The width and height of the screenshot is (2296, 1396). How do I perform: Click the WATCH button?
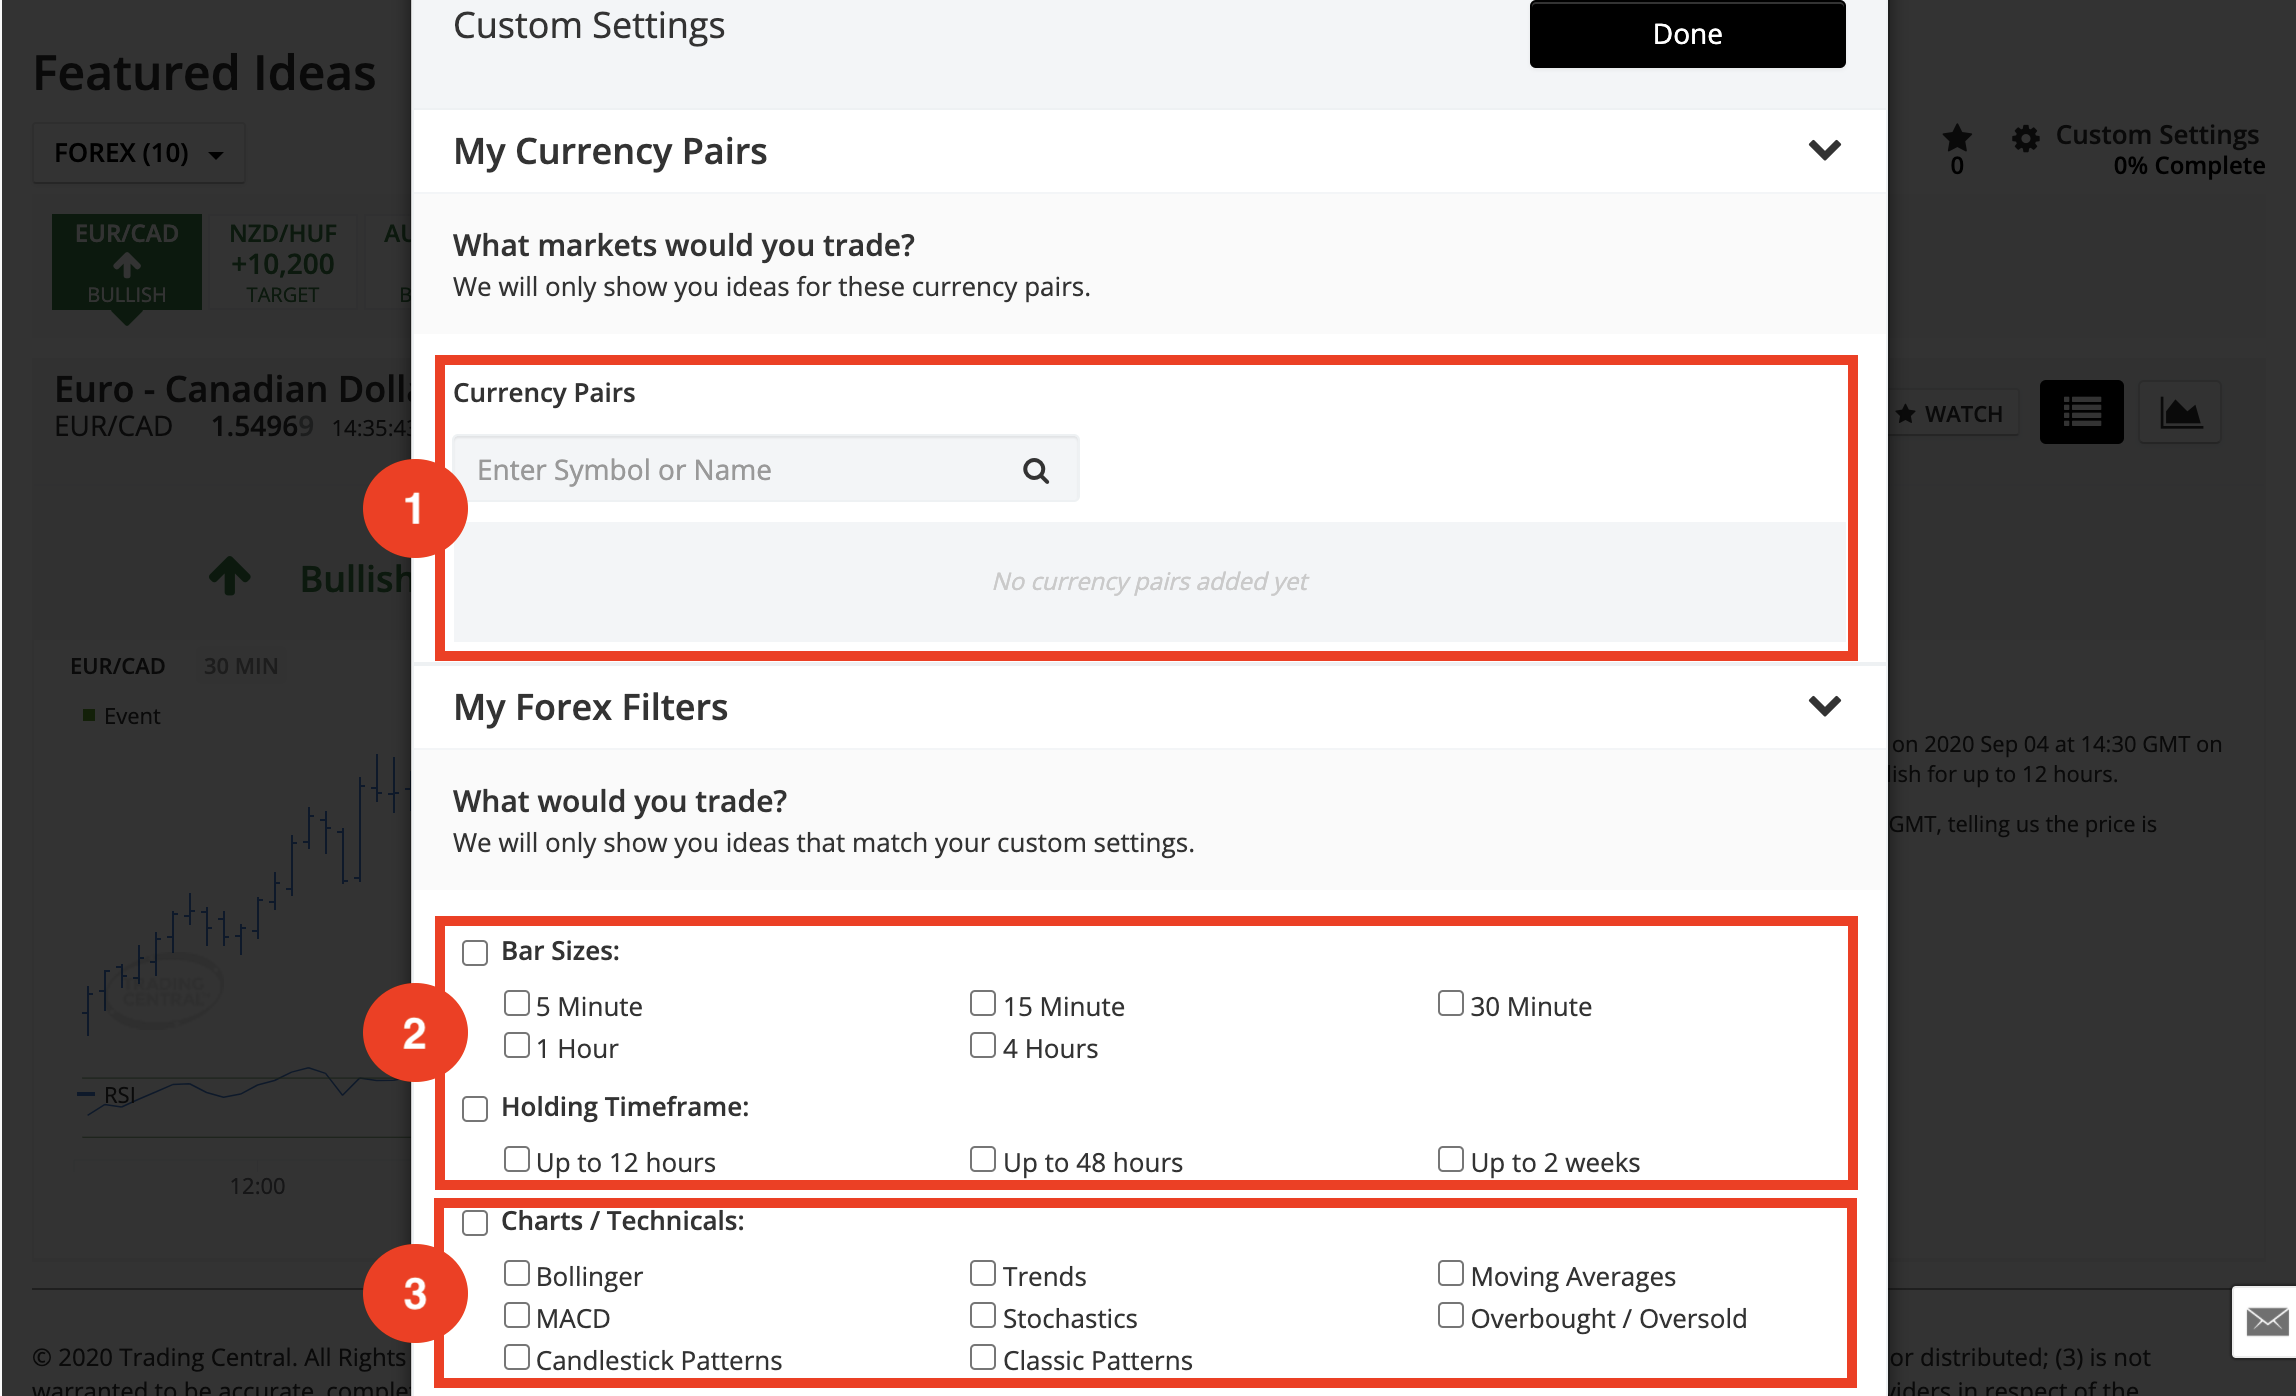(1951, 413)
